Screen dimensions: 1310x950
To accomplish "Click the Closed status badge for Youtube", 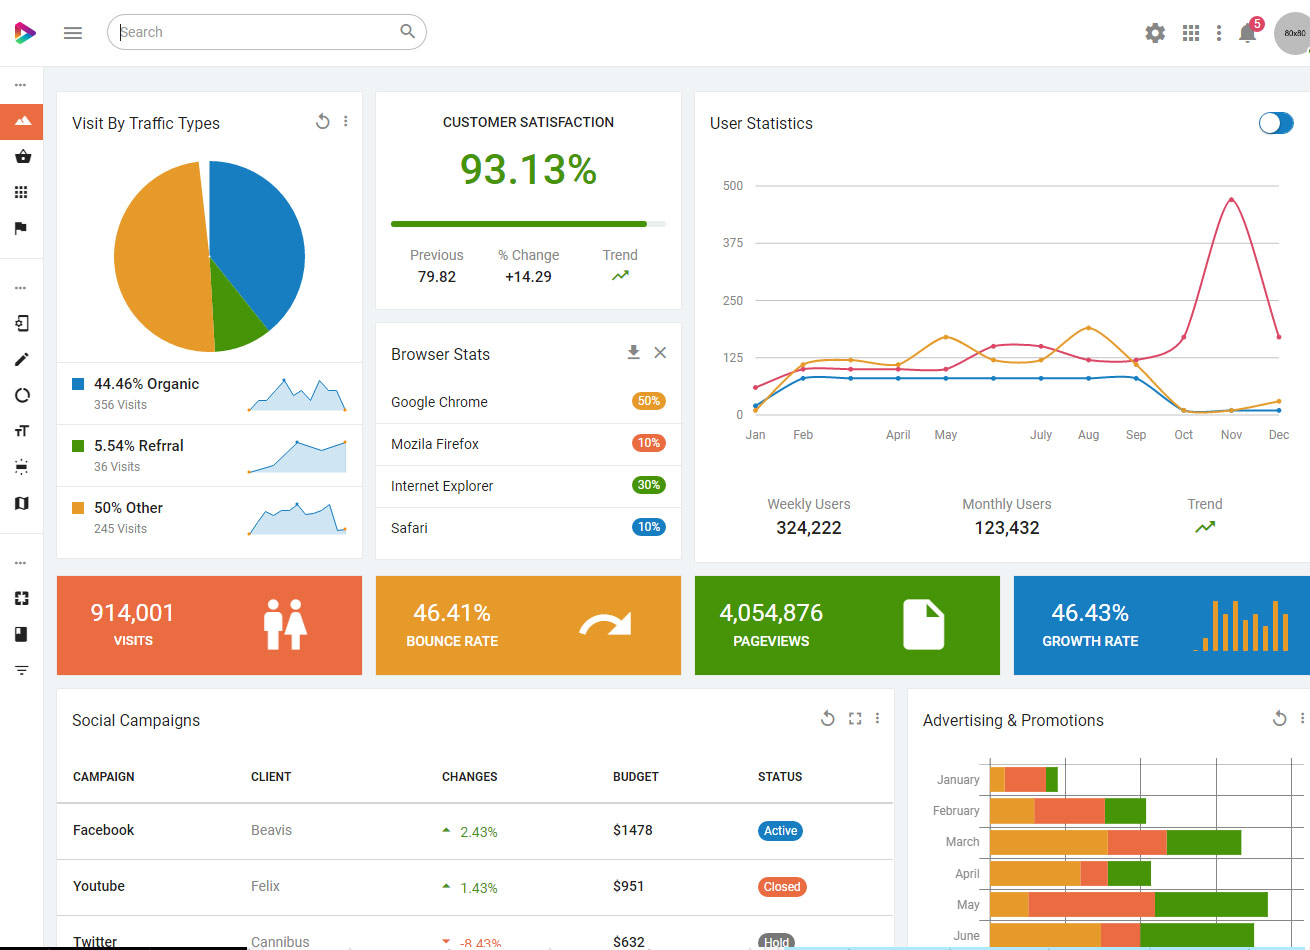I will click(781, 887).
